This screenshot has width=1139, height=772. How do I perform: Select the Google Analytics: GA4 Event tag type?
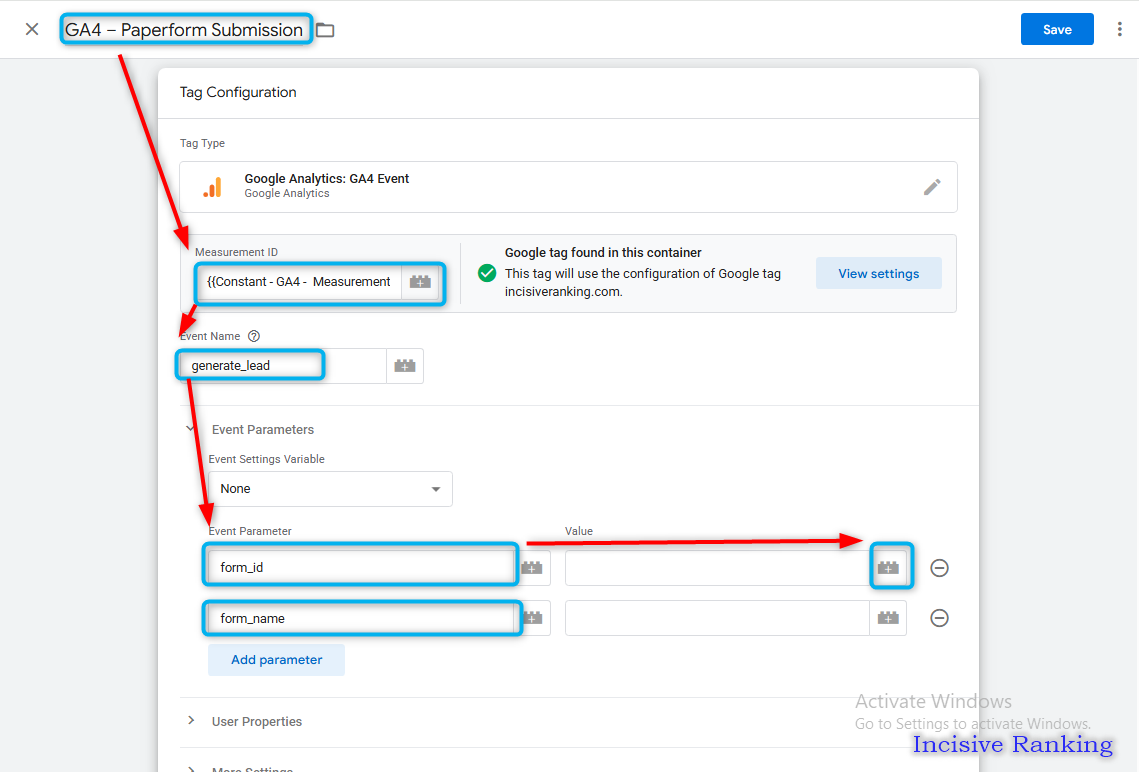tap(568, 187)
